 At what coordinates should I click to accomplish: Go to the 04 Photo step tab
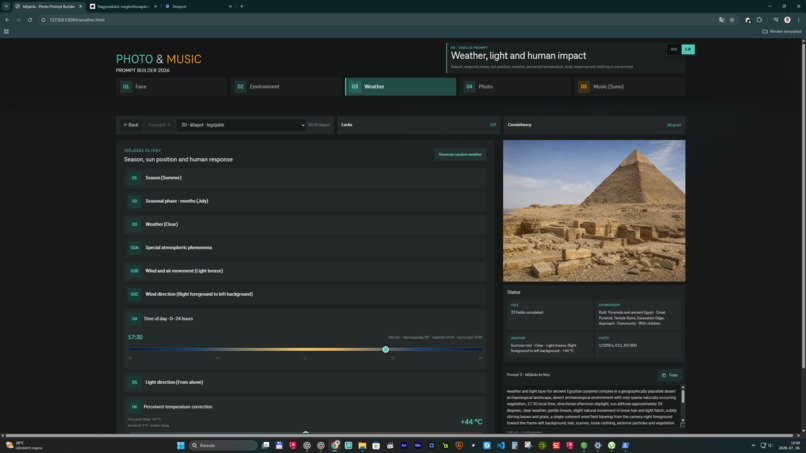pos(515,86)
